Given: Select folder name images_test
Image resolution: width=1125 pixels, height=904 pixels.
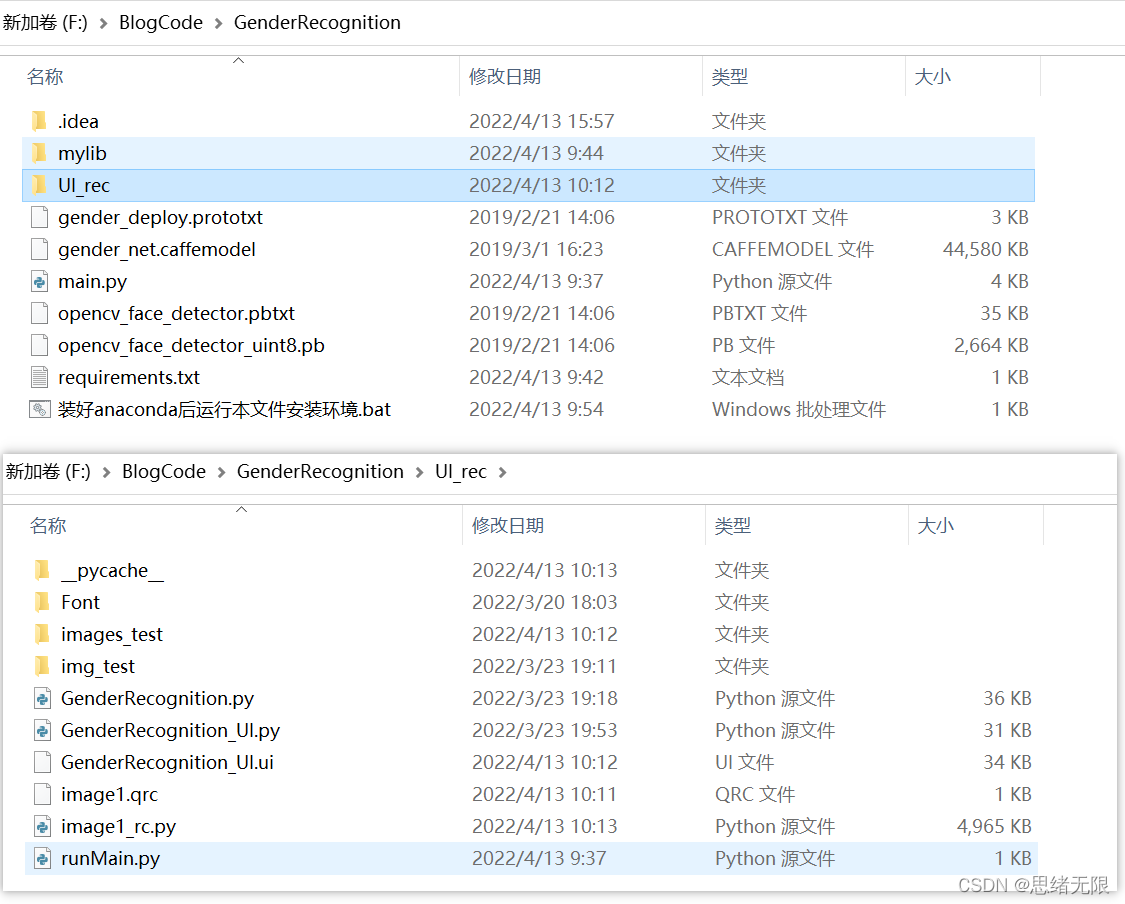Looking at the screenshot, I should click(111, 635).
